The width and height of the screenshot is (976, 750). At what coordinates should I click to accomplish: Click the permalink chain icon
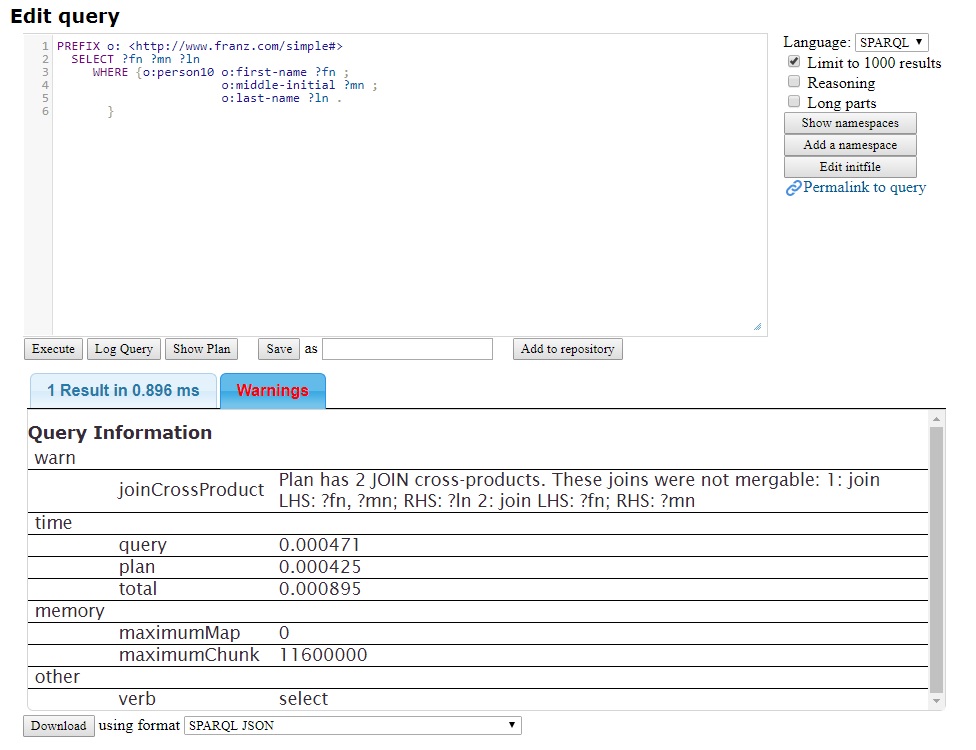[793, 188]
